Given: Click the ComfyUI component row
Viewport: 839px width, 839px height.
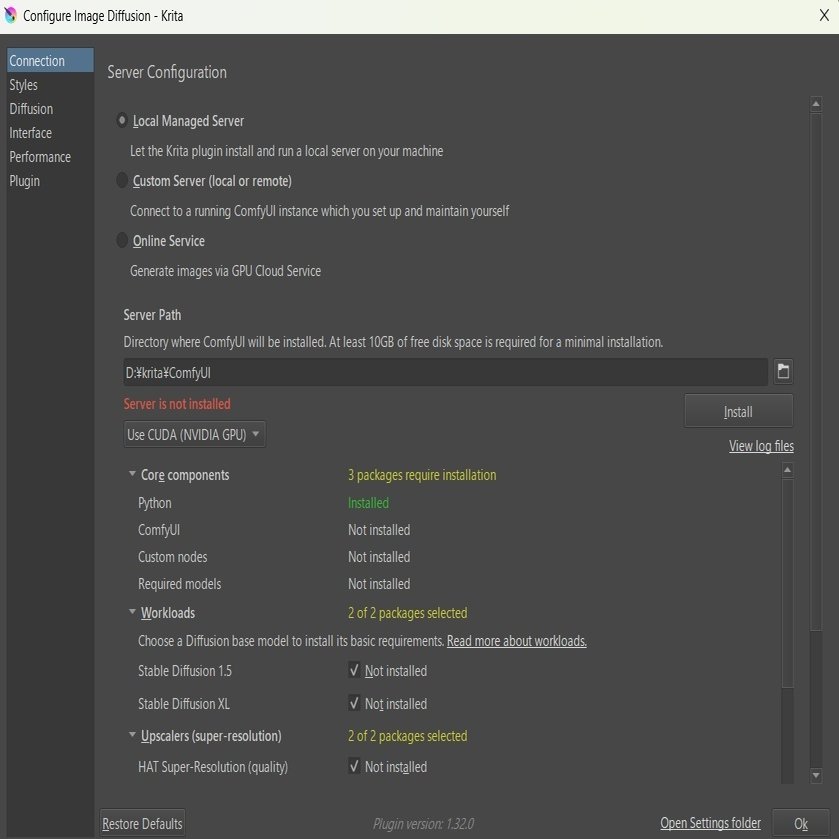Looking at the screenshot, I should (x=159, y=530).
